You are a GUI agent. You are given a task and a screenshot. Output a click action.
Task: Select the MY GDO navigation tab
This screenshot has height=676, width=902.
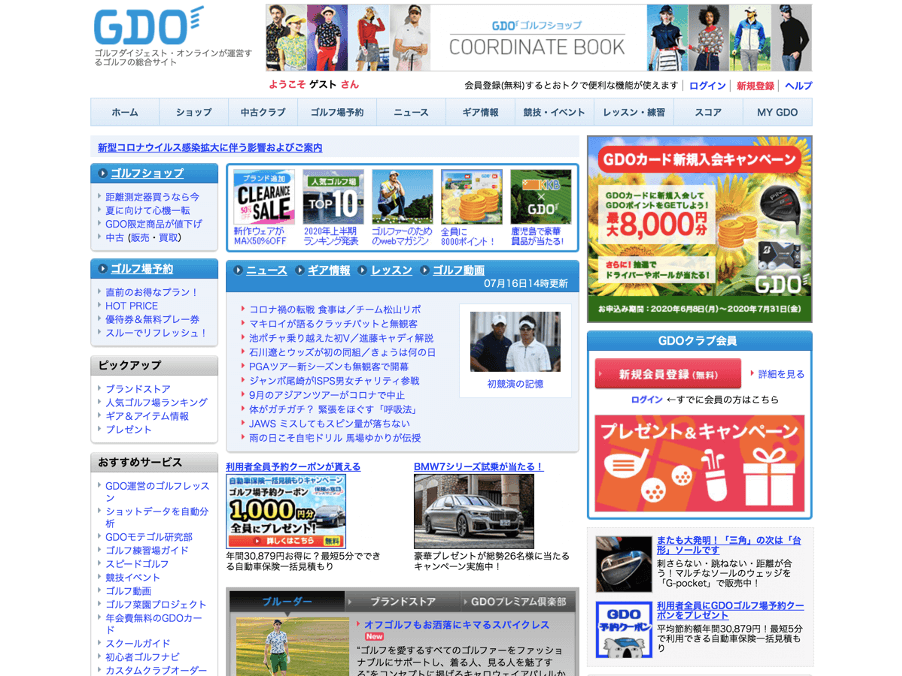777,112
